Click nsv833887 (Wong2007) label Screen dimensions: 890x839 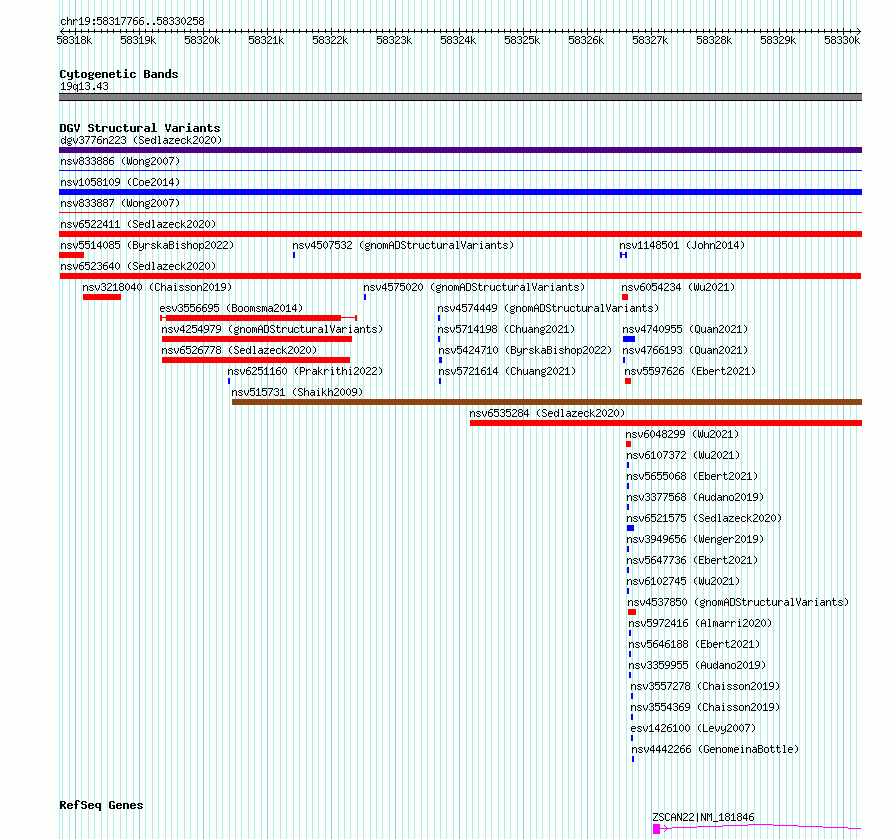pos(120,203)
